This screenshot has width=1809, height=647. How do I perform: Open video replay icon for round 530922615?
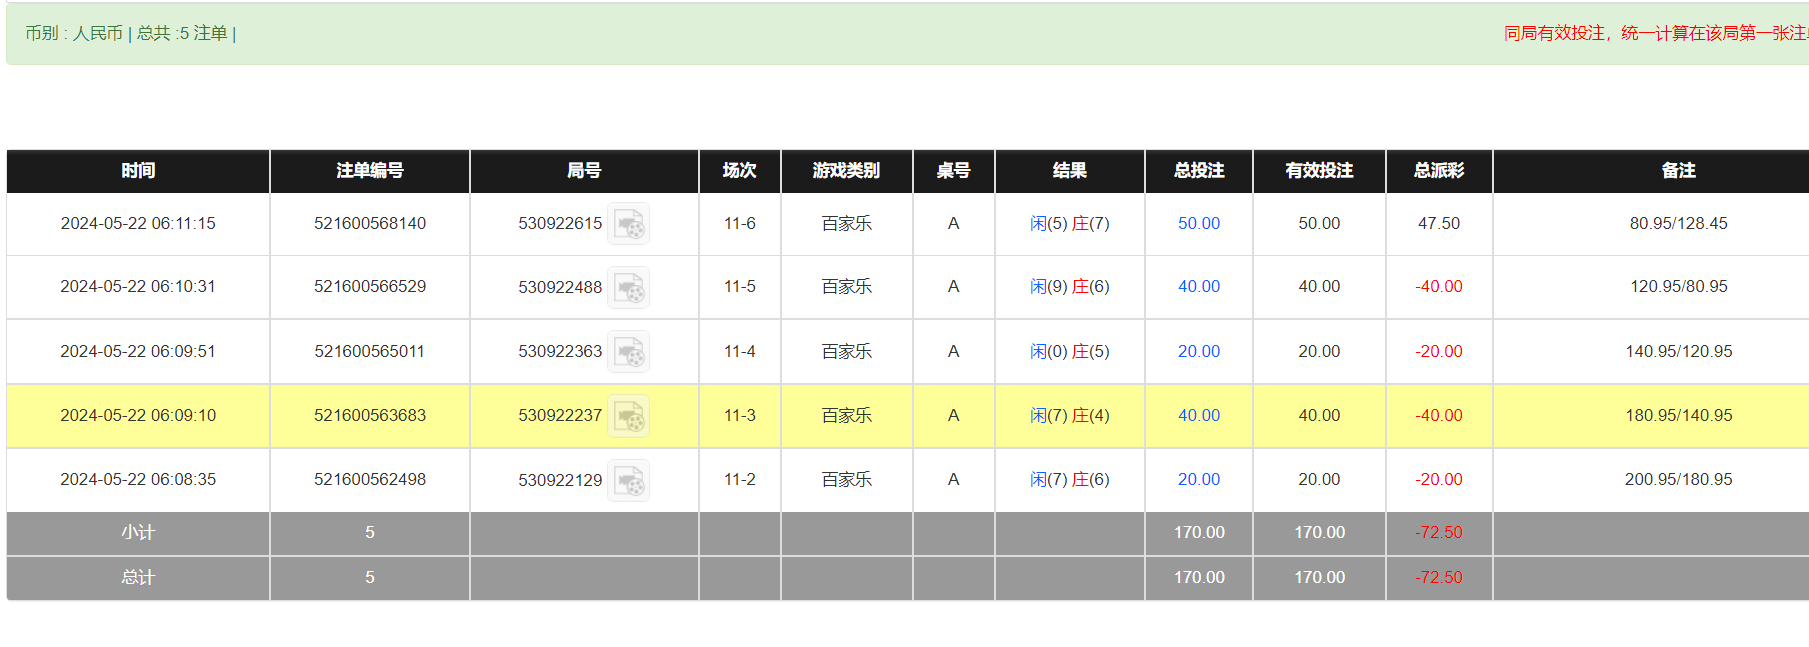630,224
